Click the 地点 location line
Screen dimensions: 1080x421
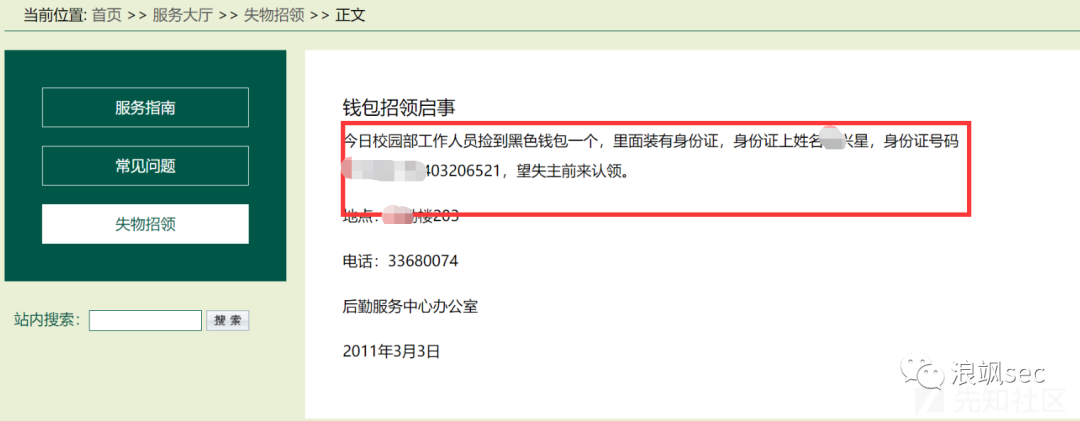pyautogui.click(x=400, y=216)
